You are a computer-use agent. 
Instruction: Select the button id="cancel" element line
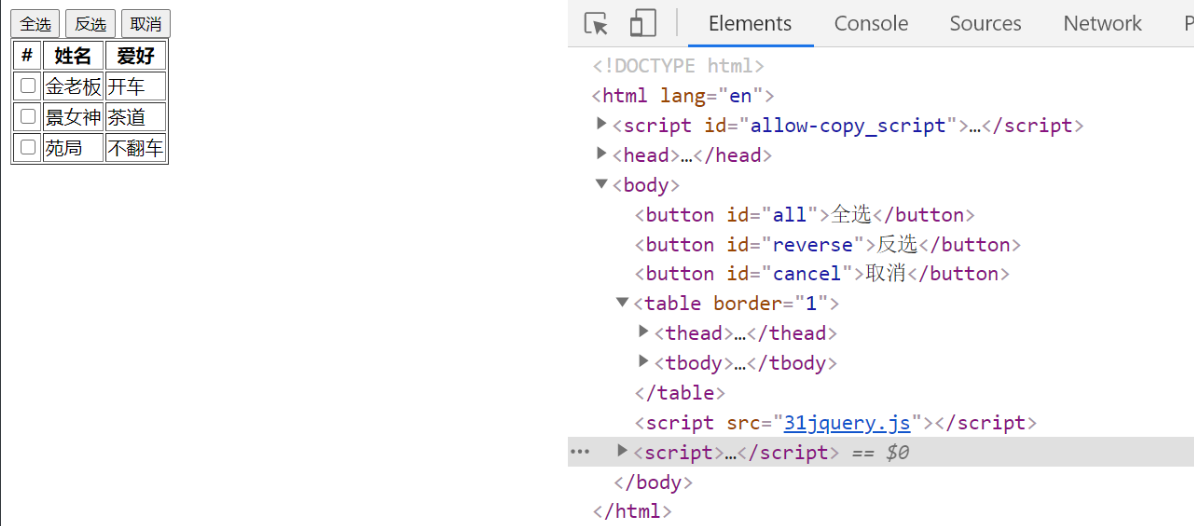pos(822,273)
